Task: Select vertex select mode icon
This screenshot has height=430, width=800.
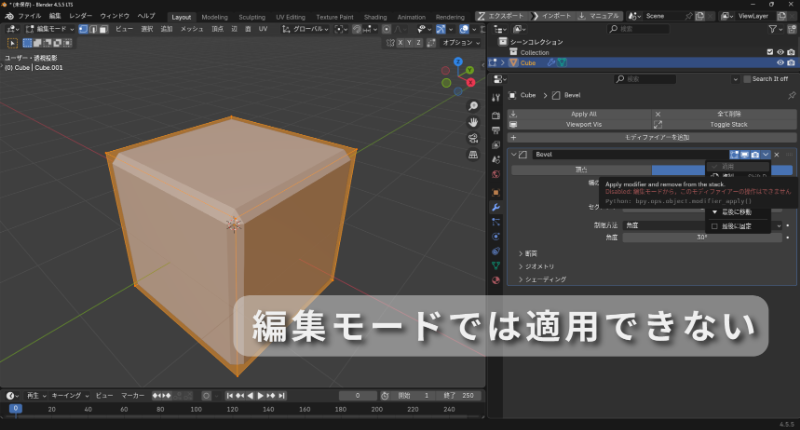Action: click(83, 29)
